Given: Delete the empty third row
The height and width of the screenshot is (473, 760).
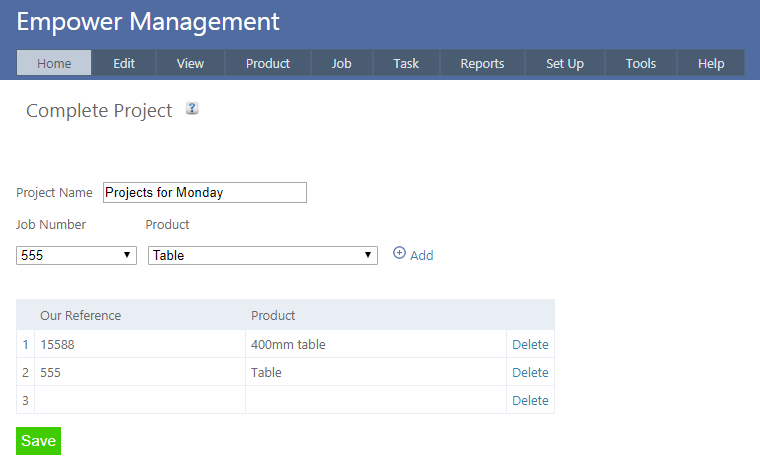Looking at the screenshot, I should (530, 401).
